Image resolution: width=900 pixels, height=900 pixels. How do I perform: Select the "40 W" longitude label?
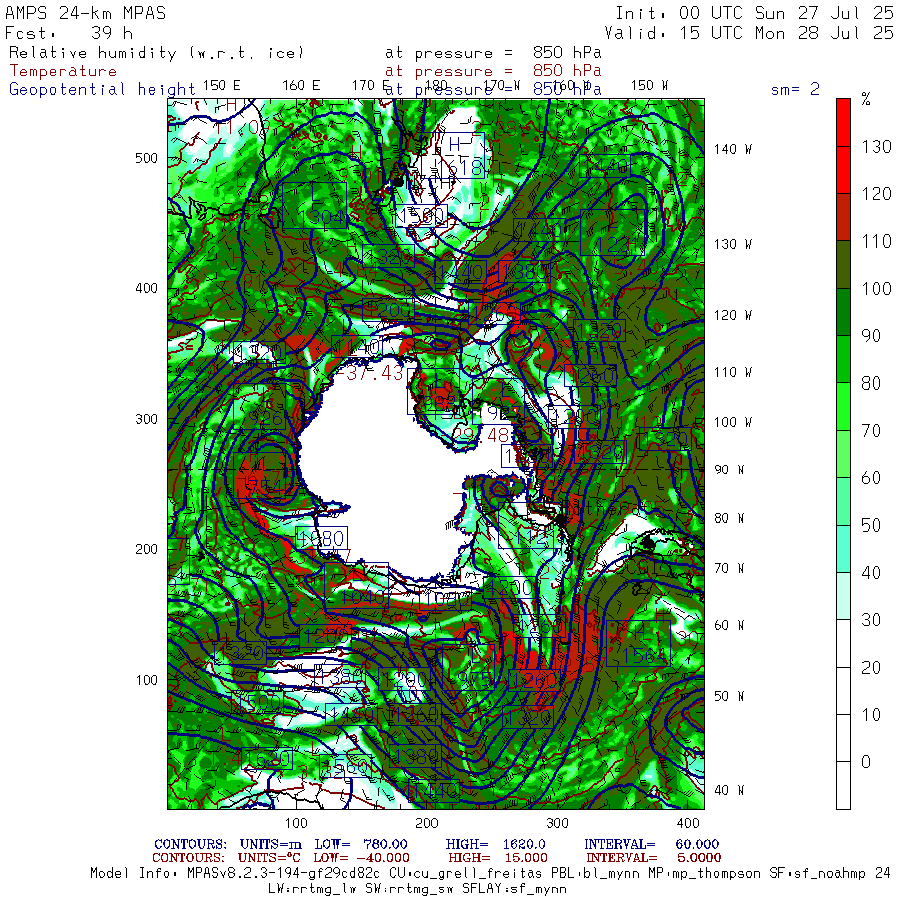tap(729, 790)
